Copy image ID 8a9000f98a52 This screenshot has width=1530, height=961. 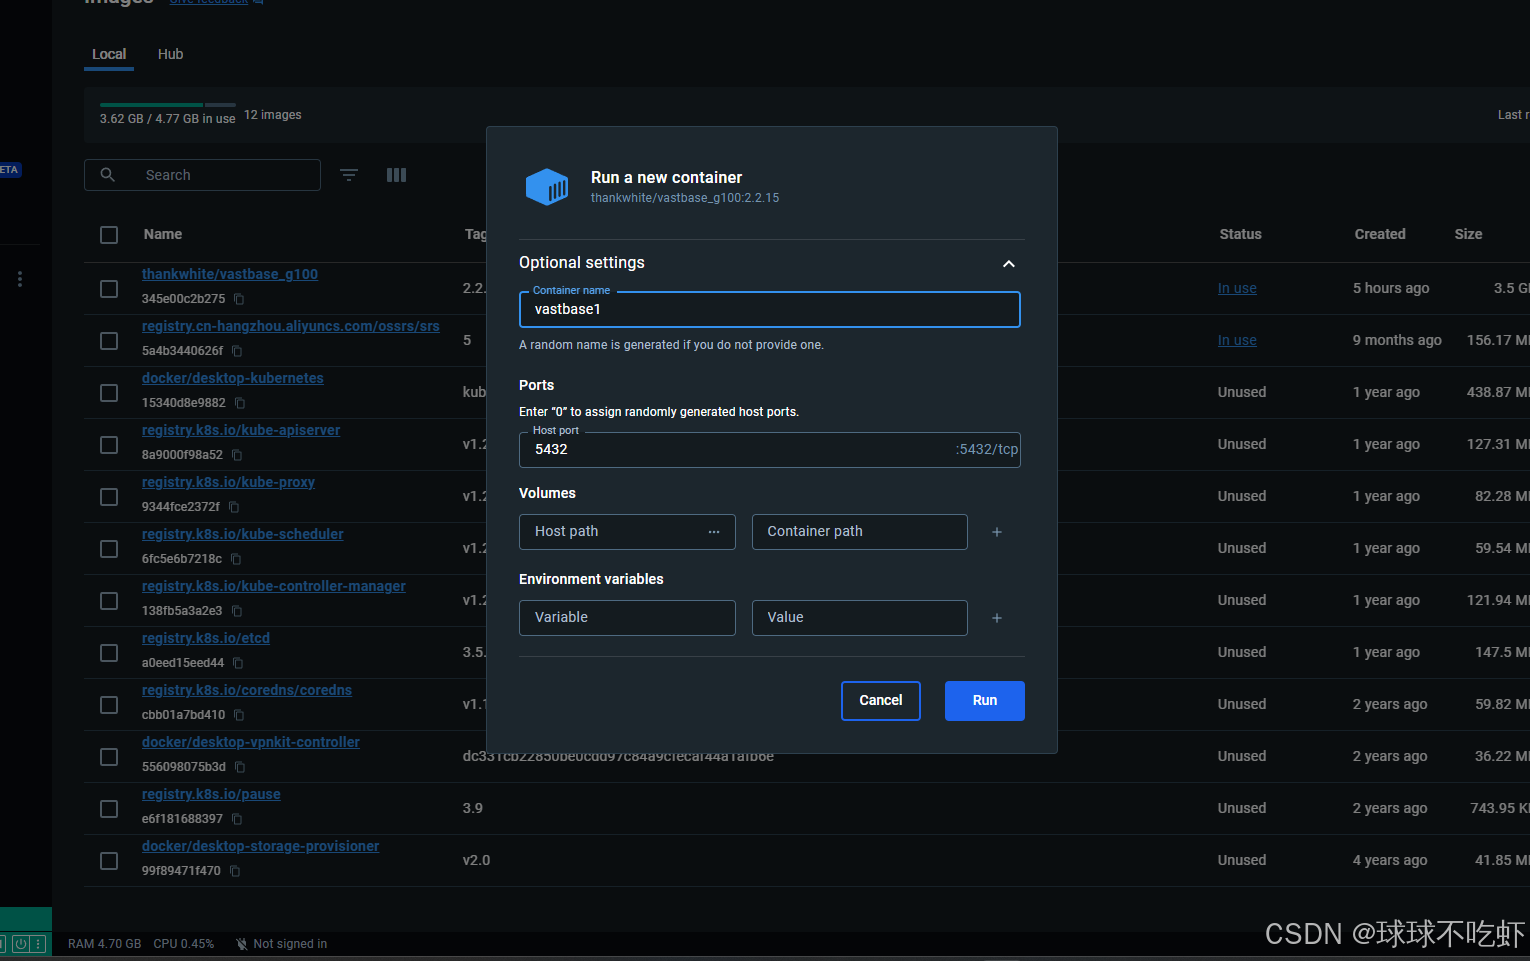click(237, 455)
